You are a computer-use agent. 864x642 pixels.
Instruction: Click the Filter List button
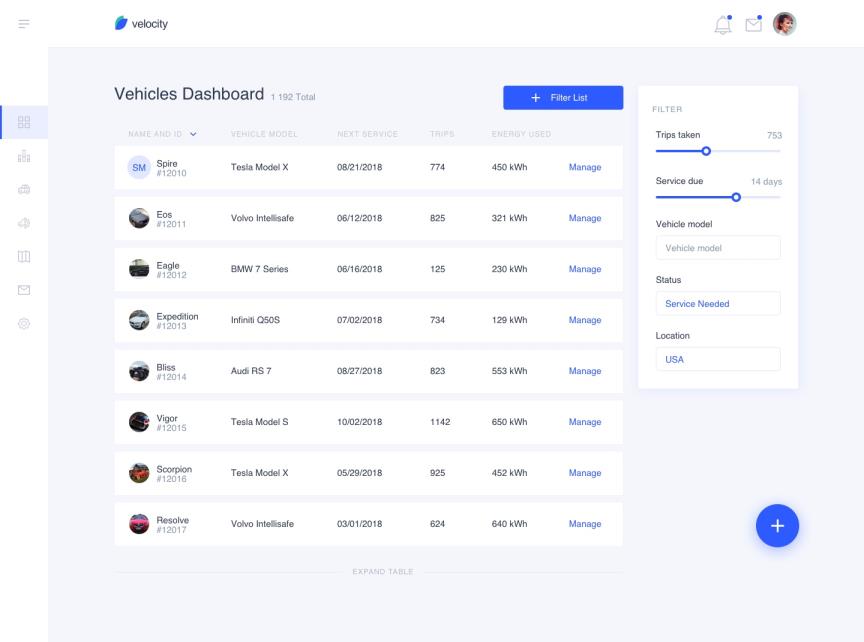pos(562,97)
